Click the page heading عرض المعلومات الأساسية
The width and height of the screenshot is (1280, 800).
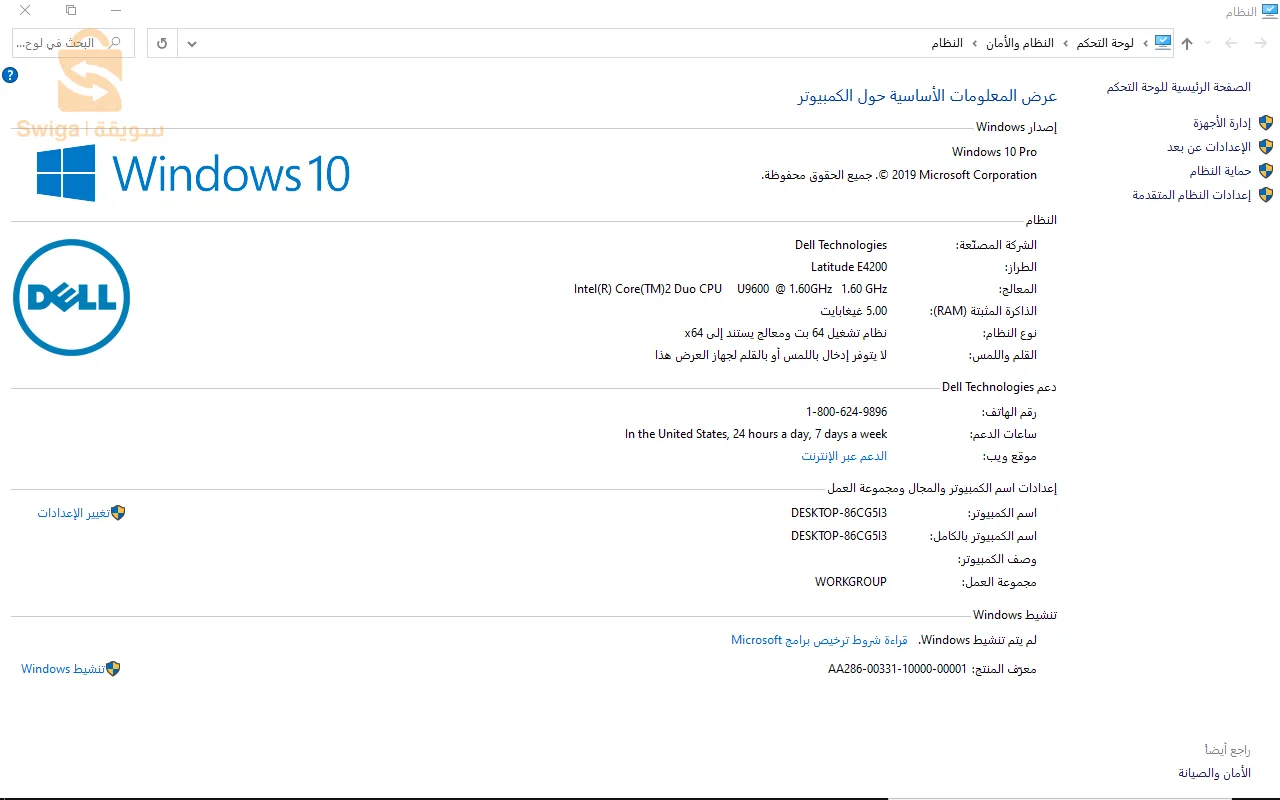click(x=927, y=96)
